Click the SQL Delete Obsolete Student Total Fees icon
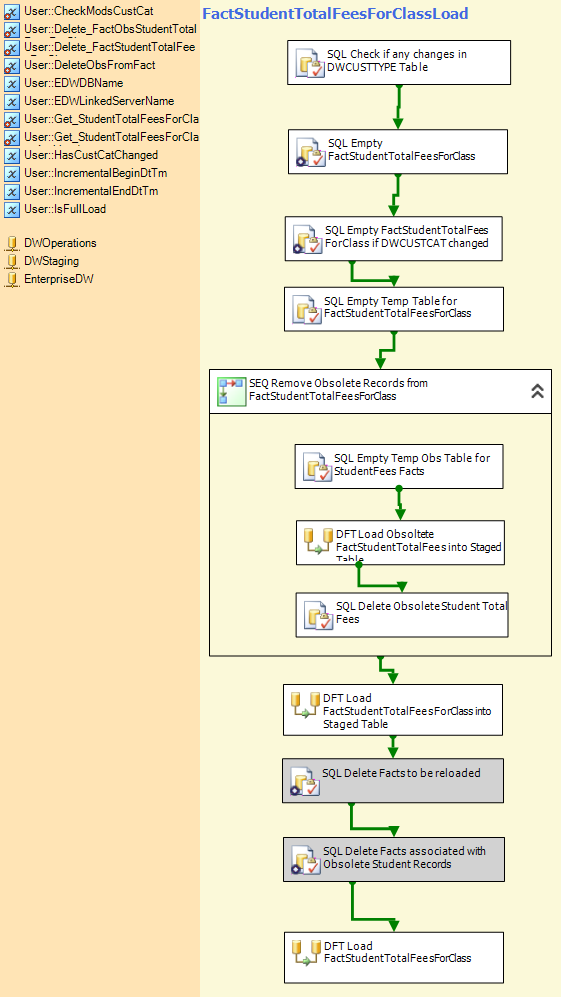 320,614
